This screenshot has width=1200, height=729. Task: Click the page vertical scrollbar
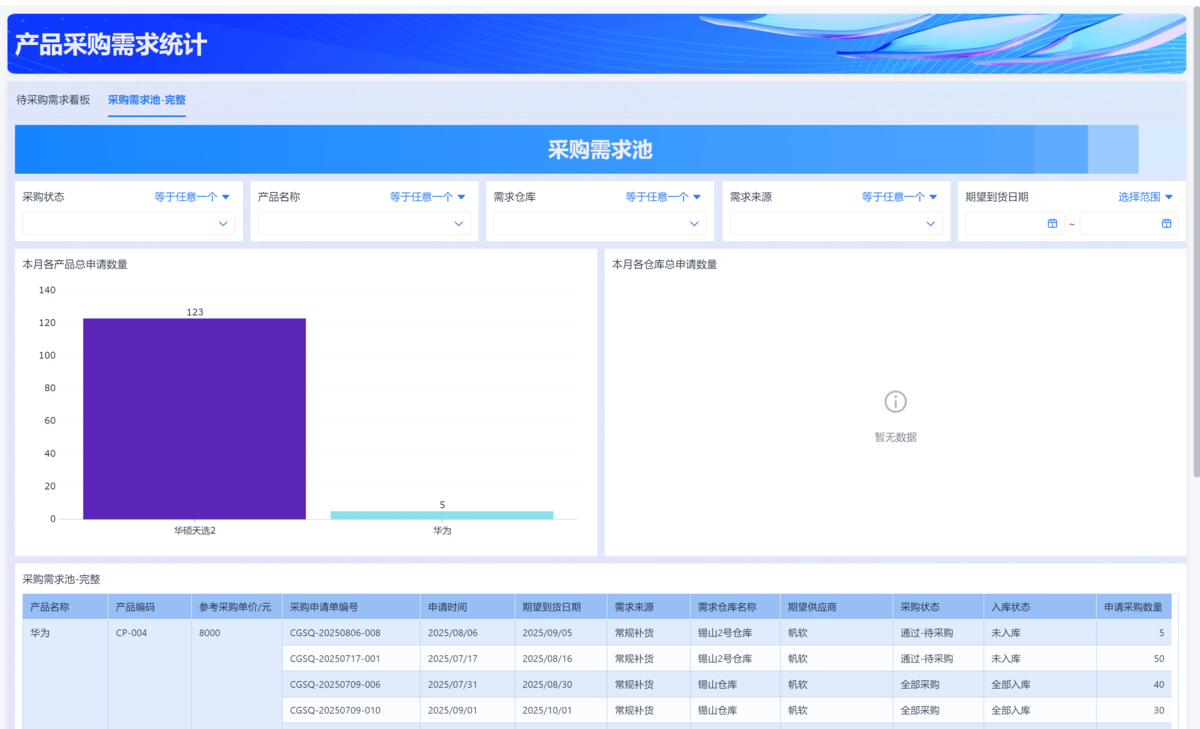(1196, 240)
